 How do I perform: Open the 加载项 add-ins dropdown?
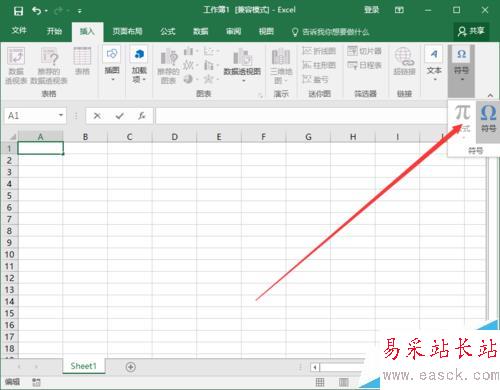coord(139,65)
